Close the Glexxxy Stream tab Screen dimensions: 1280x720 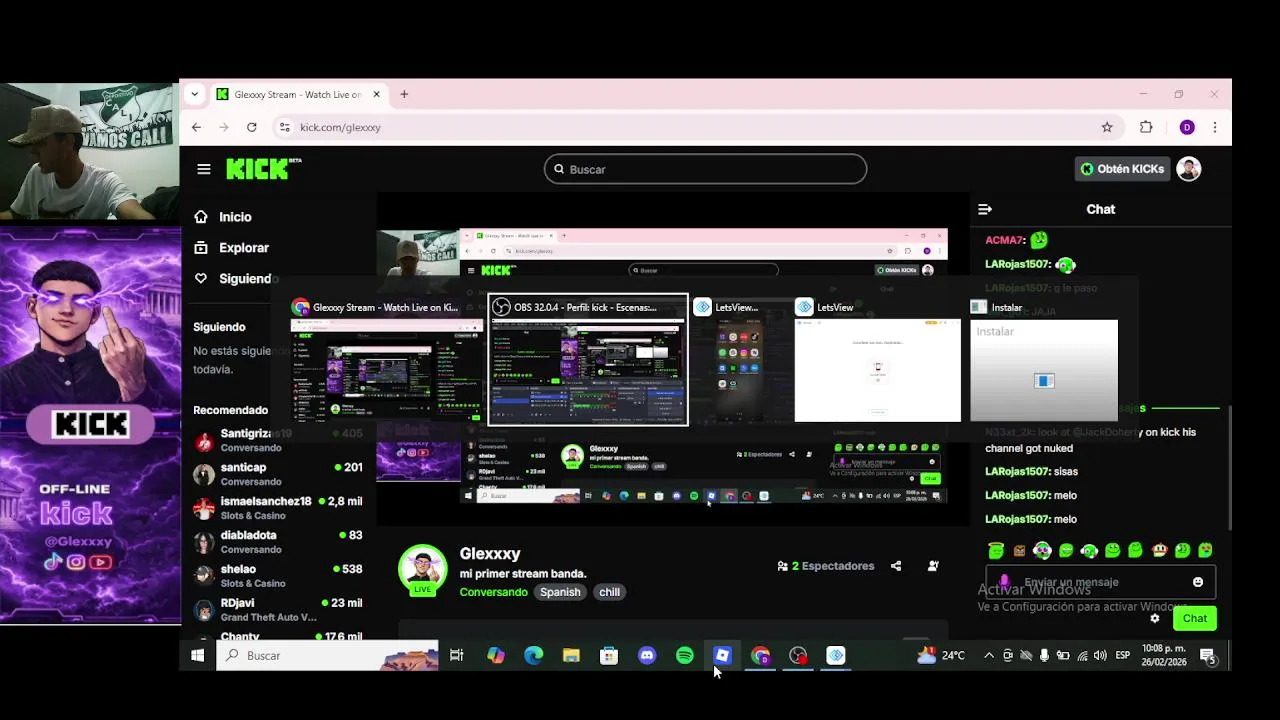coord(376,94)
